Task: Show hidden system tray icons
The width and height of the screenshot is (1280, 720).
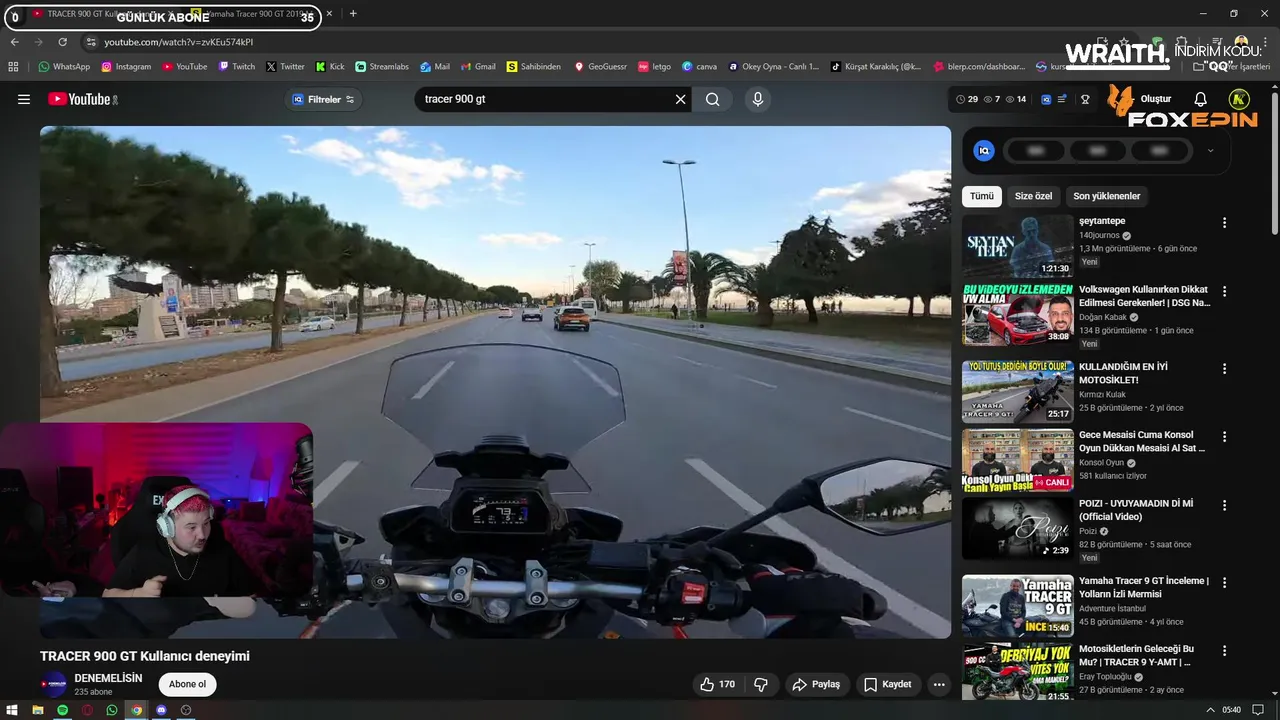Action: click(x=1211, y=710)
